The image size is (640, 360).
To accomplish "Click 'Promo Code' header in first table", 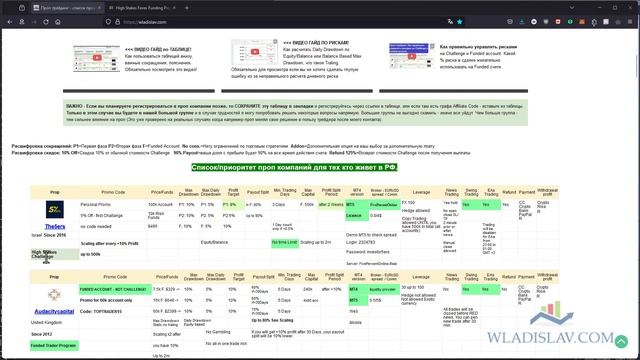I will tap(113, 192).
